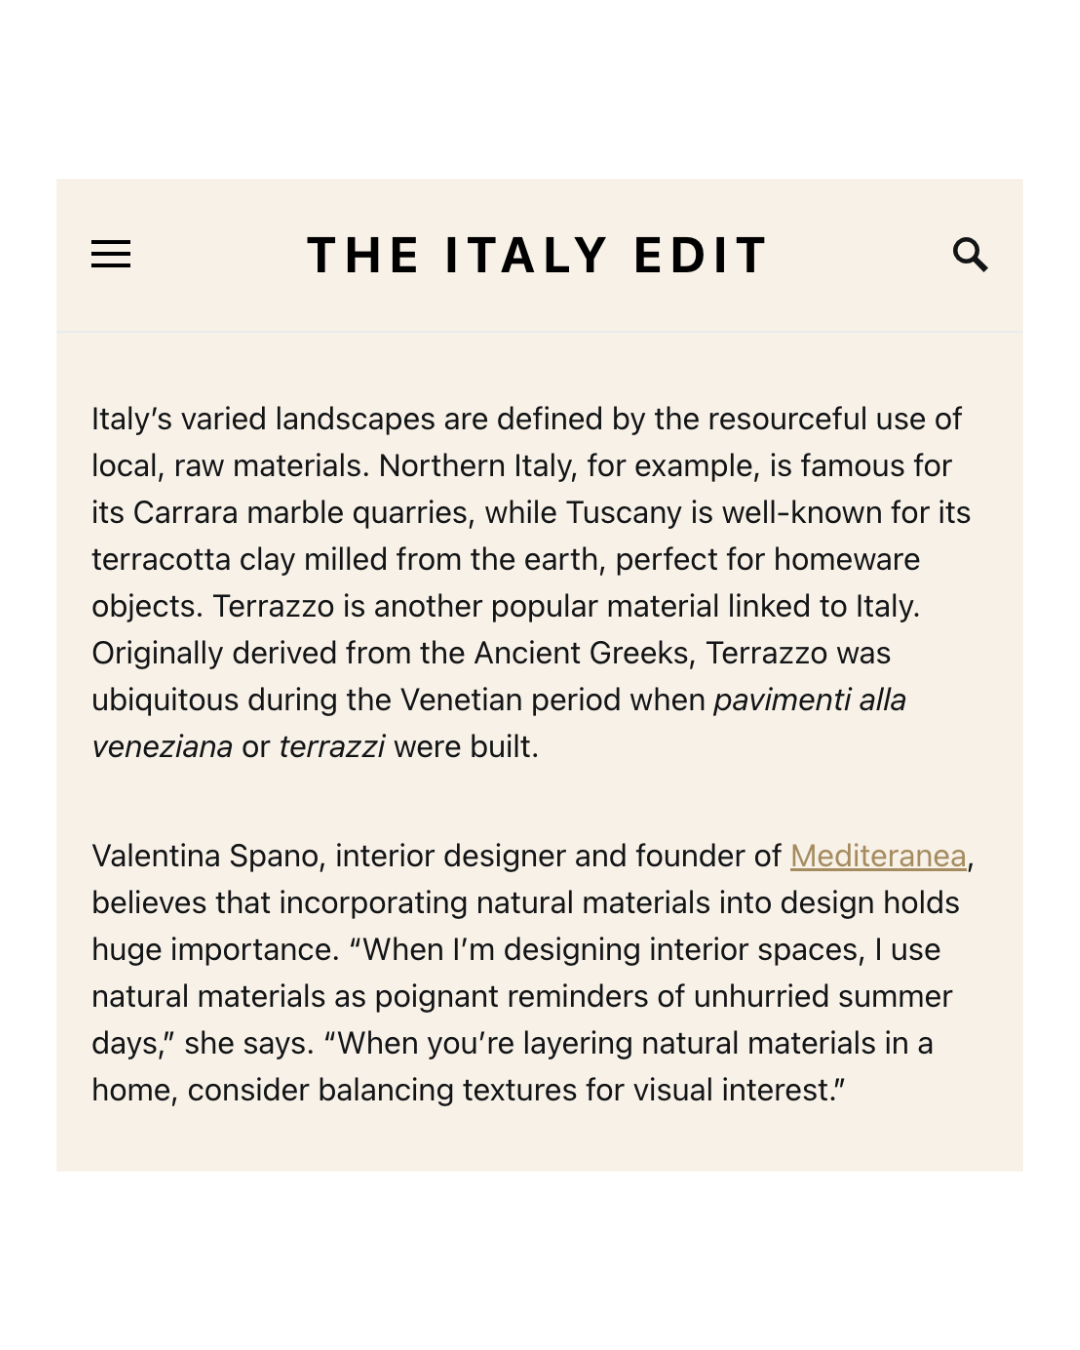Viewport: 1080px width, 1350px height.
Task: Click the italic word "terrazzi"
Action: click(332, 747)
